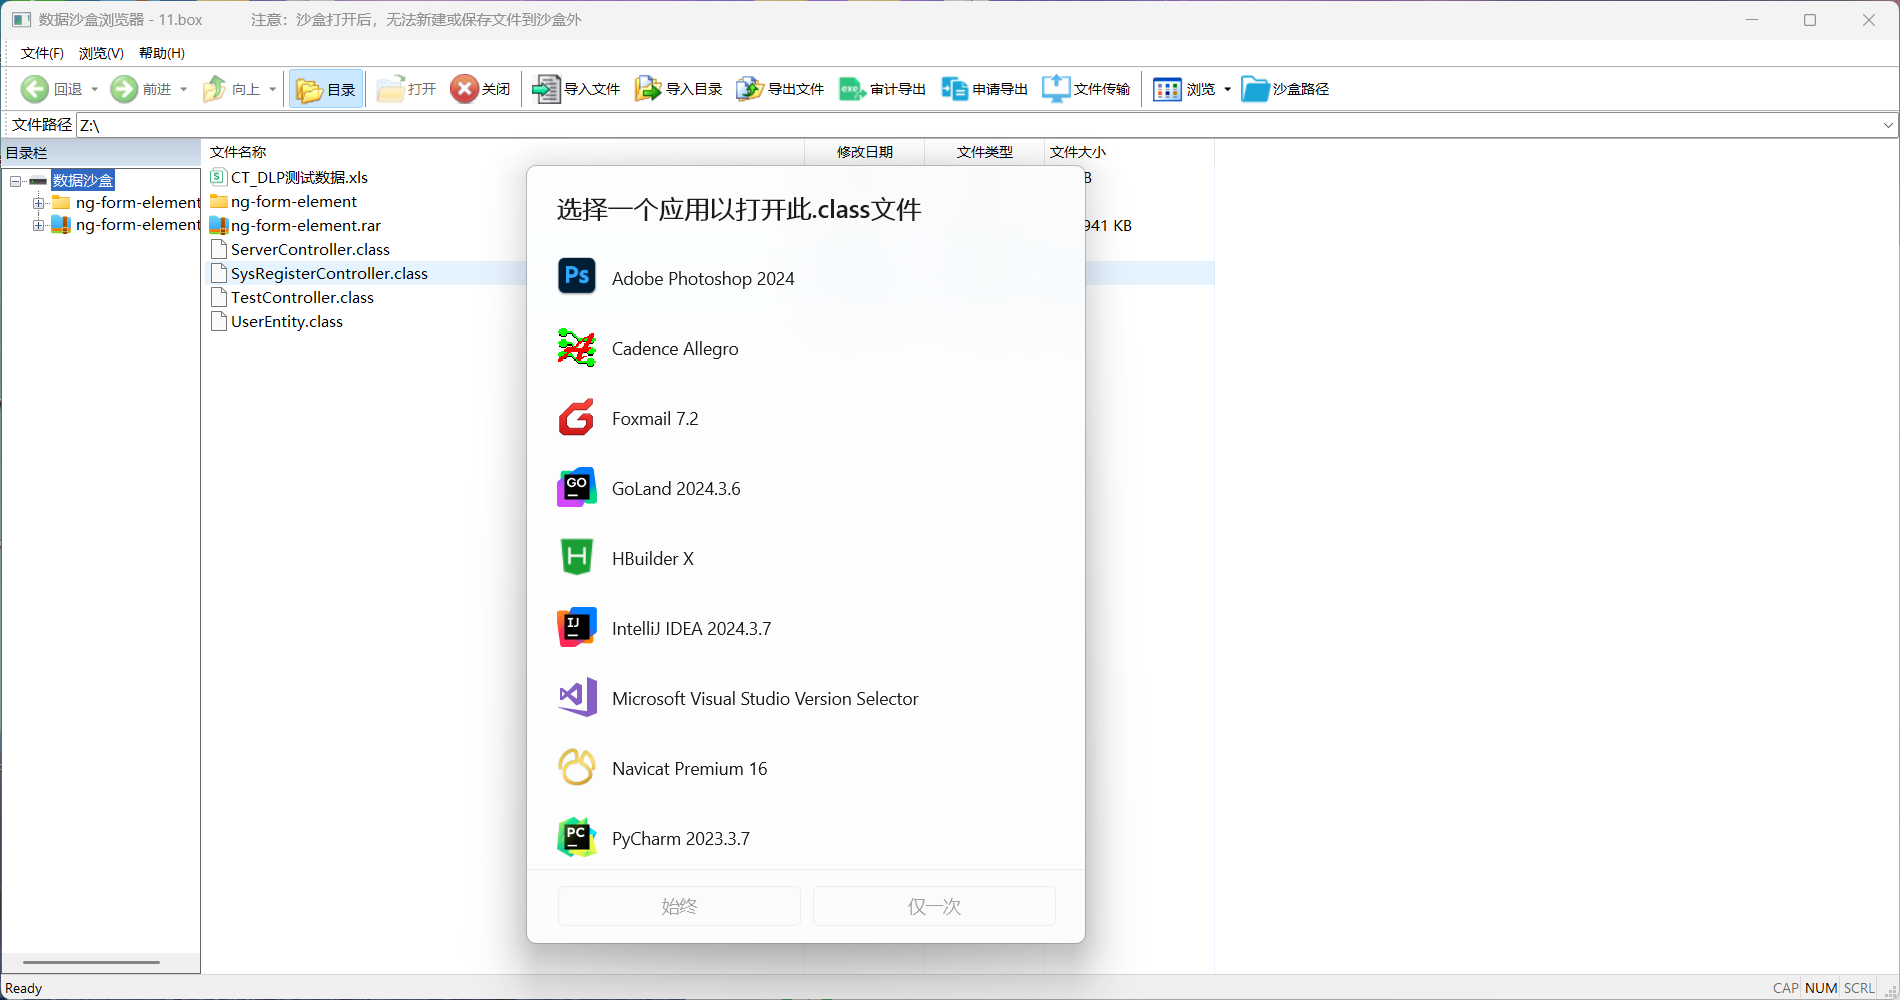
Task: 点击目录树底部的水平滚动条
Action: tap(90, 962)
